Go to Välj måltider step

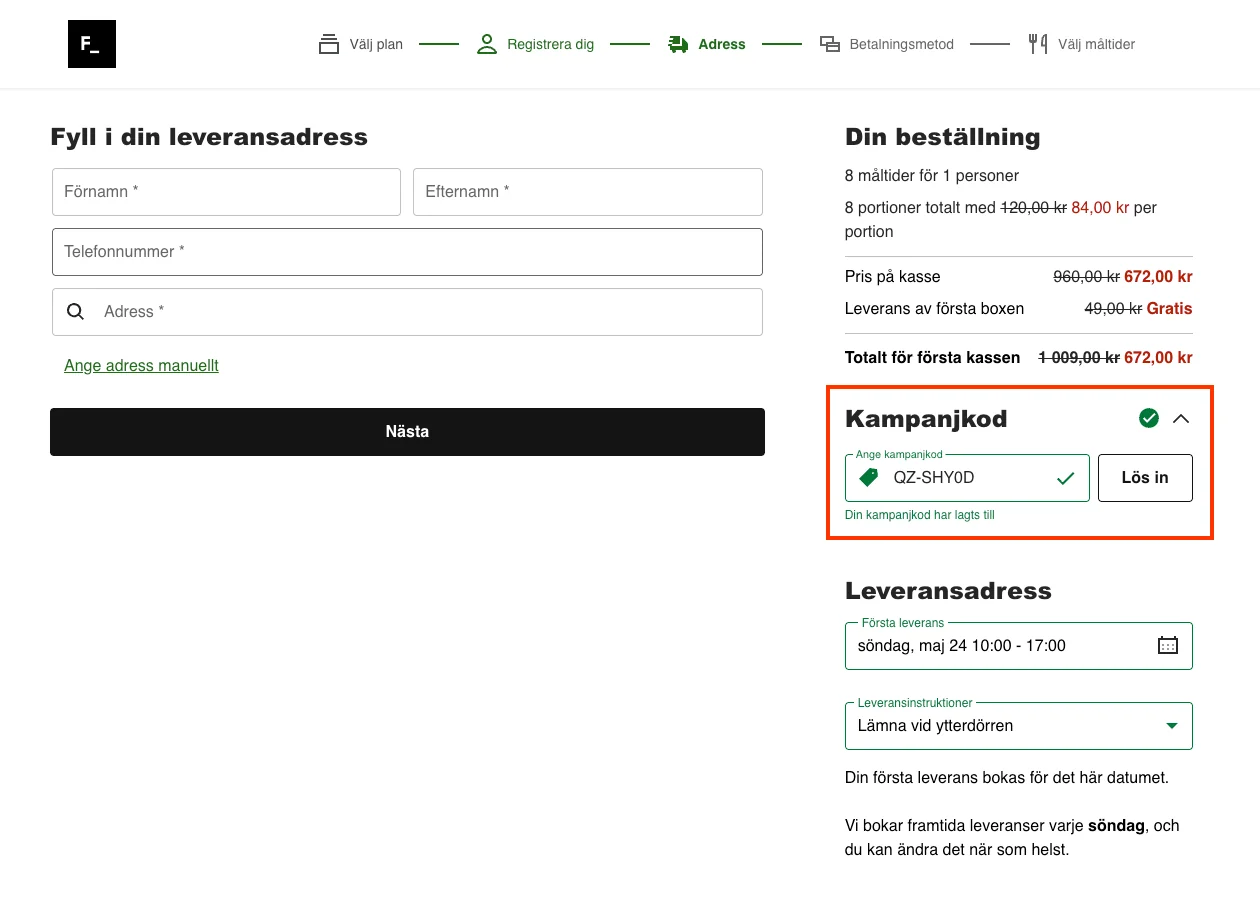click(1082, 44)
